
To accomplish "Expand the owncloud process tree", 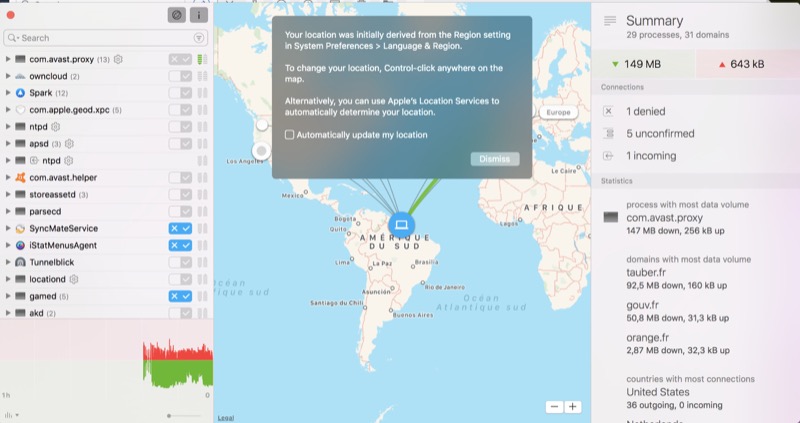I will click(x=8, y=76).
